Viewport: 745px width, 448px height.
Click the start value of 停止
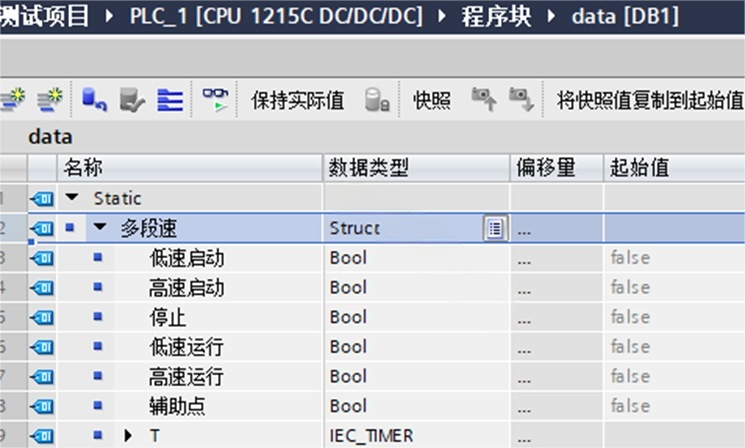tap(675, 317)
